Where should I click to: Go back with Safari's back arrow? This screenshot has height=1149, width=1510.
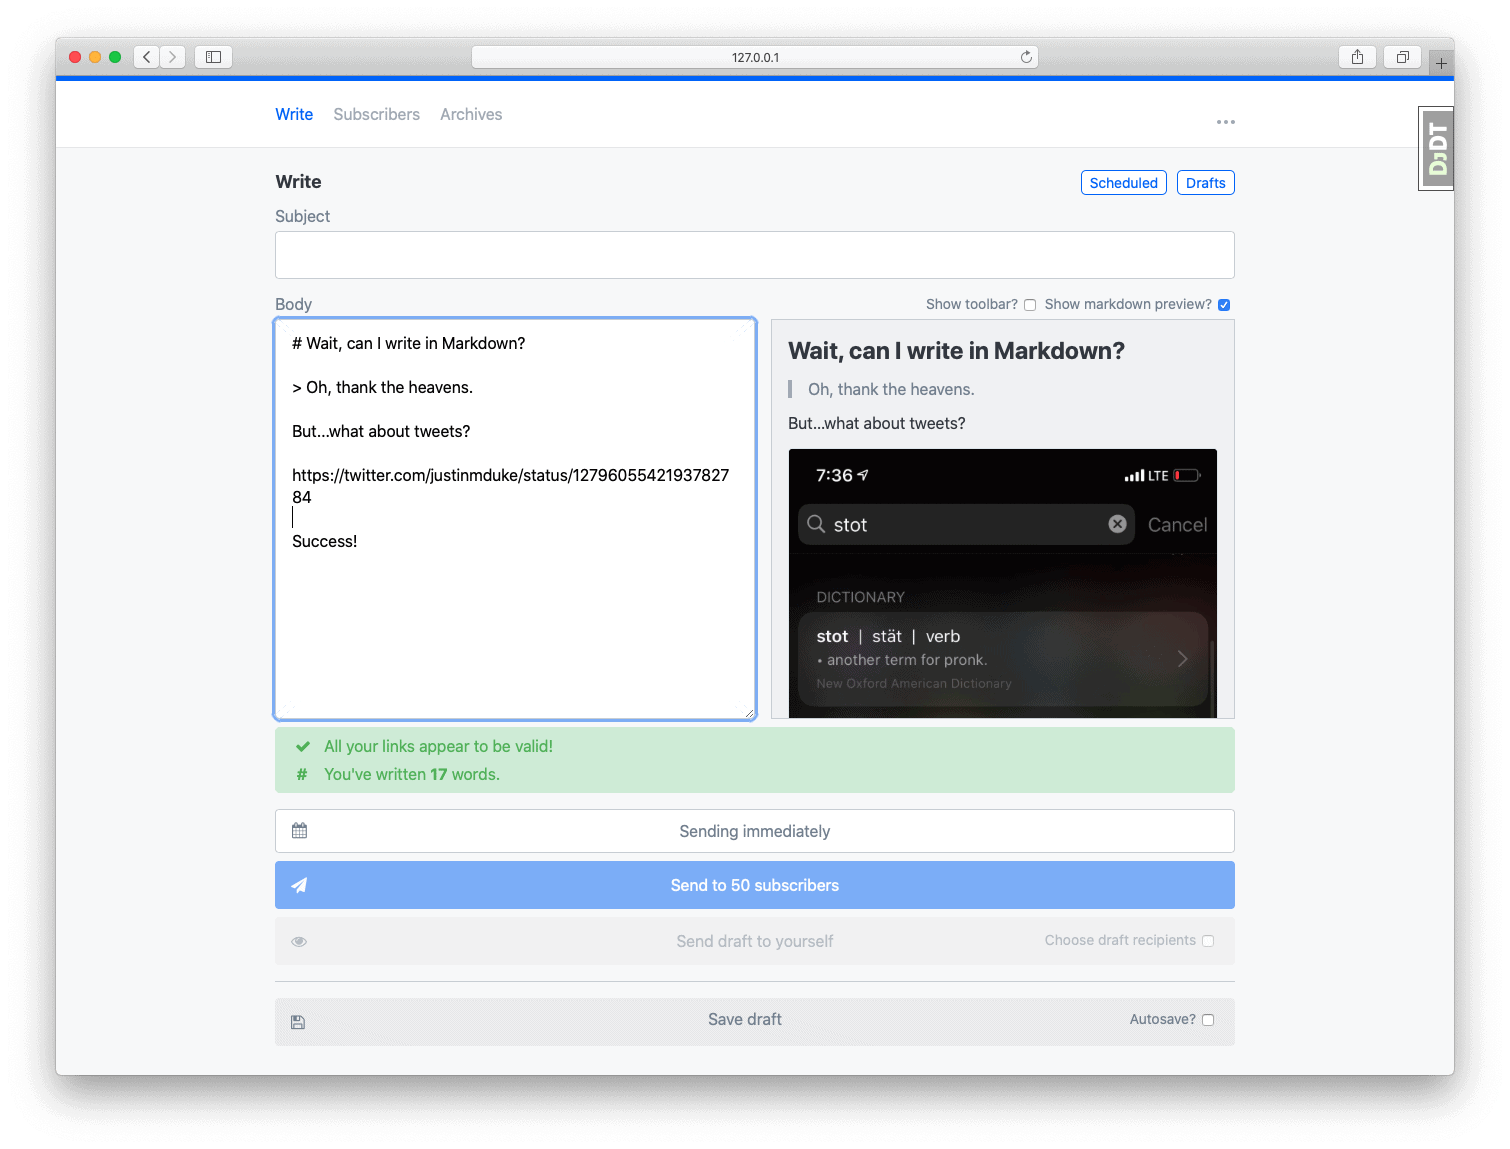pos(147,57)
